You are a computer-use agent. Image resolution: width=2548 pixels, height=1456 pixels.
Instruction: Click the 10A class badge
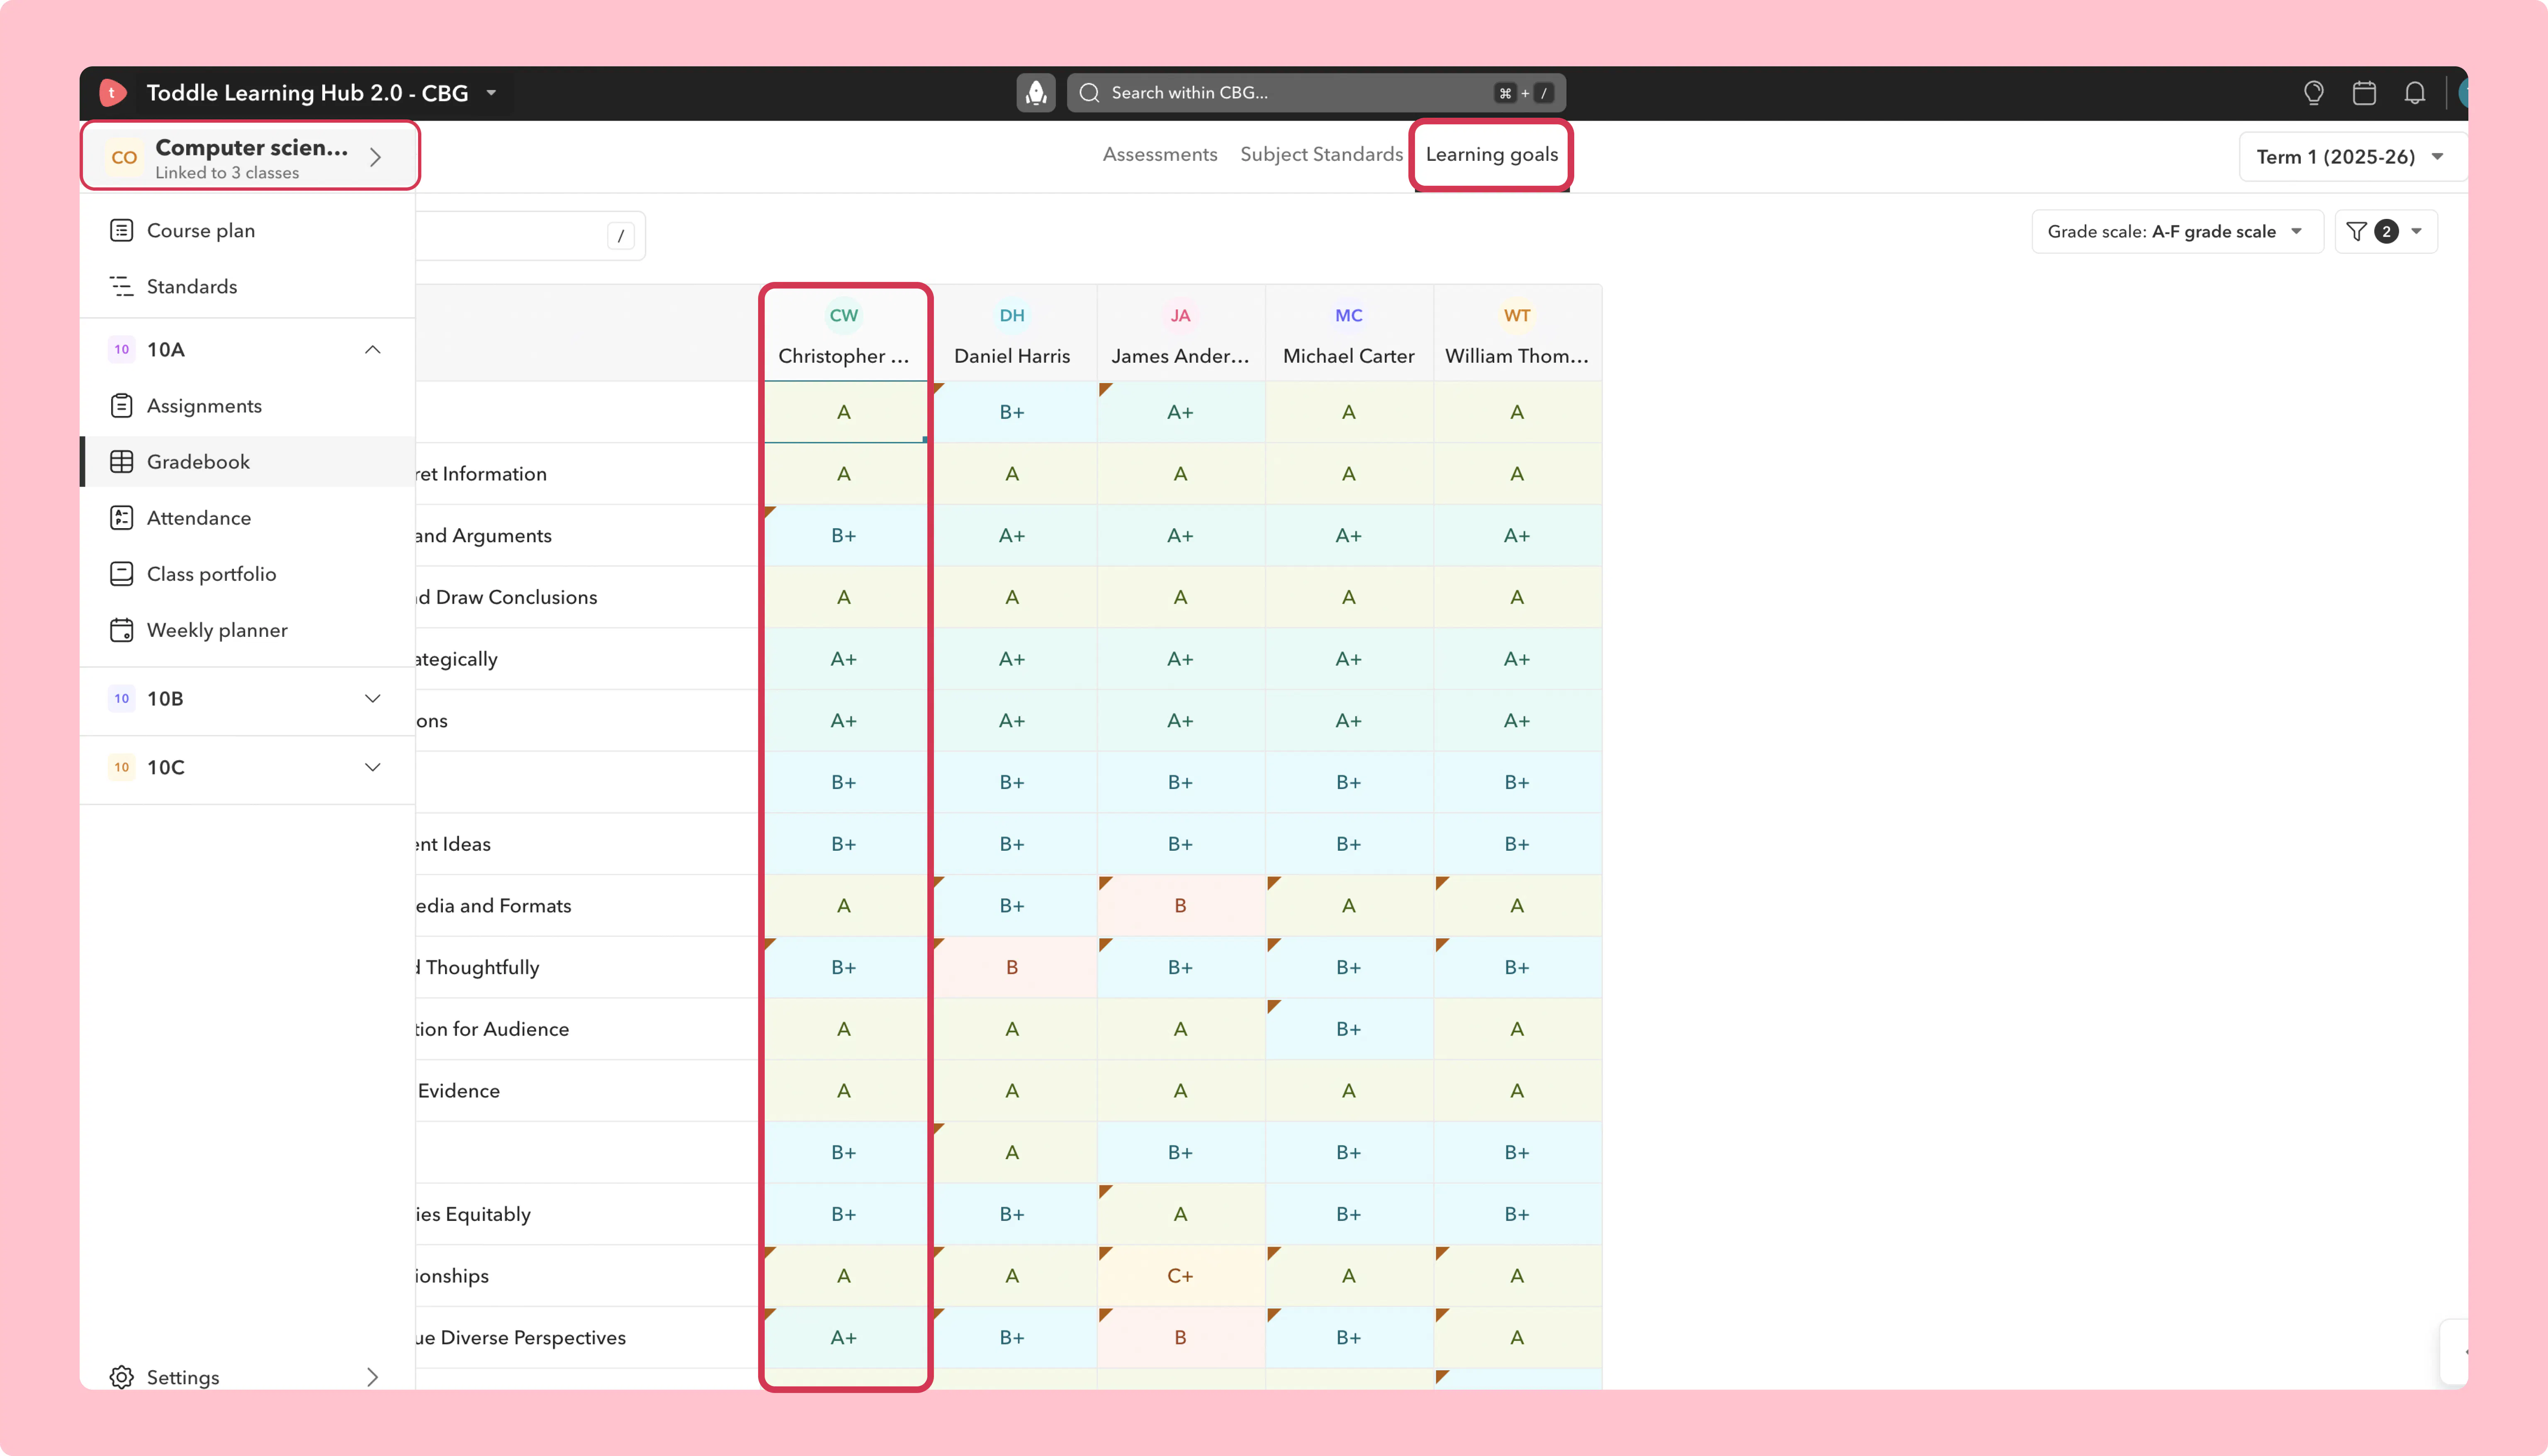122,349
